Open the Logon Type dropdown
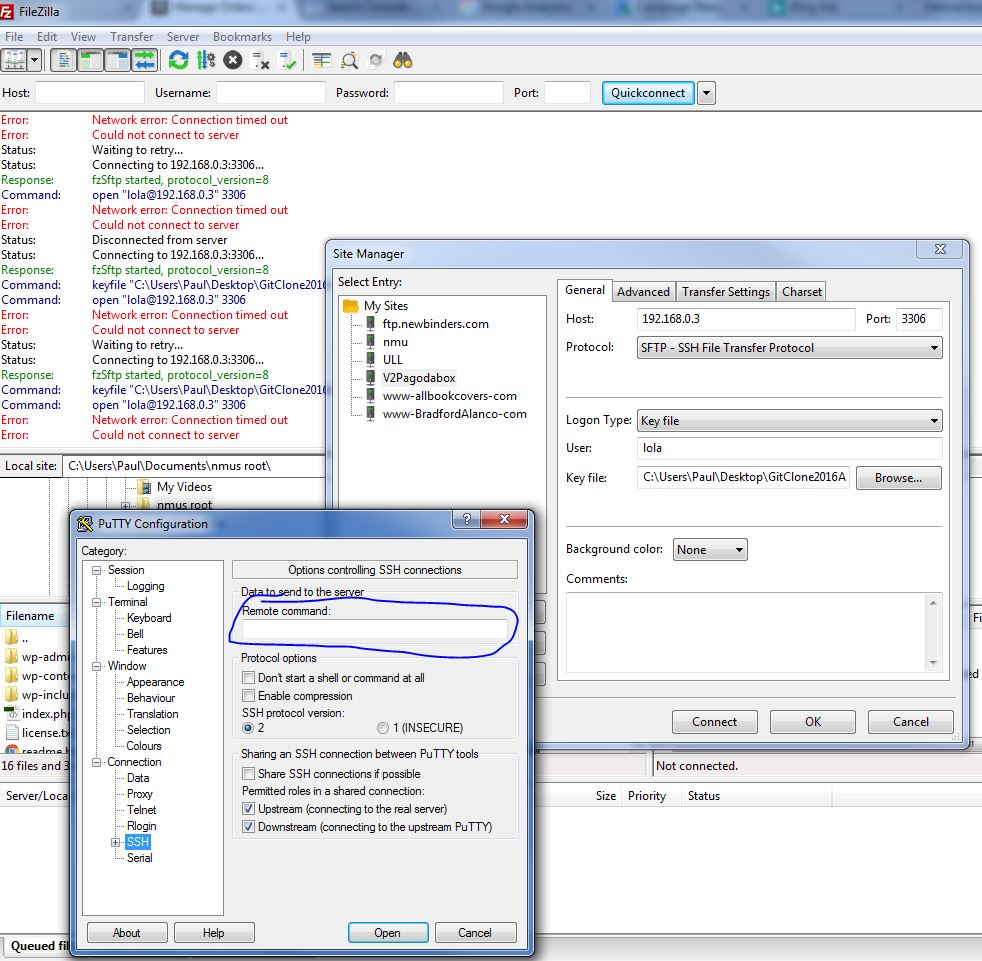The height and width of the screenshot is (961, 982). [789, 421]
